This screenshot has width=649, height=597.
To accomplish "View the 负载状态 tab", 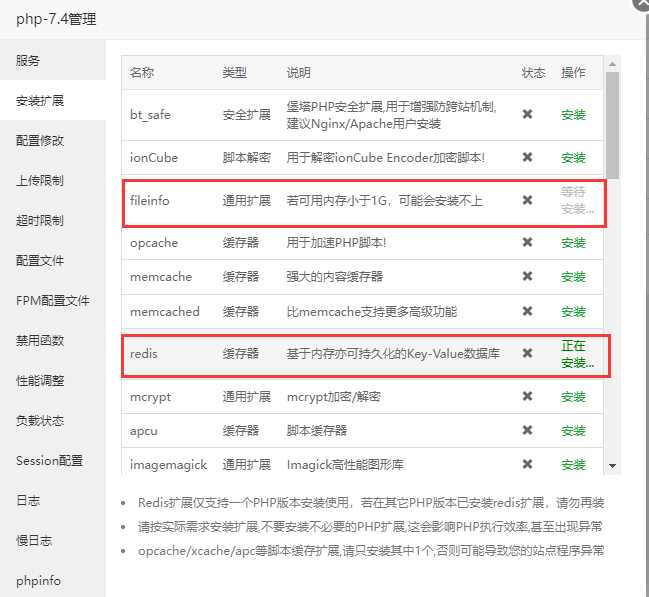I will (53, 421).
